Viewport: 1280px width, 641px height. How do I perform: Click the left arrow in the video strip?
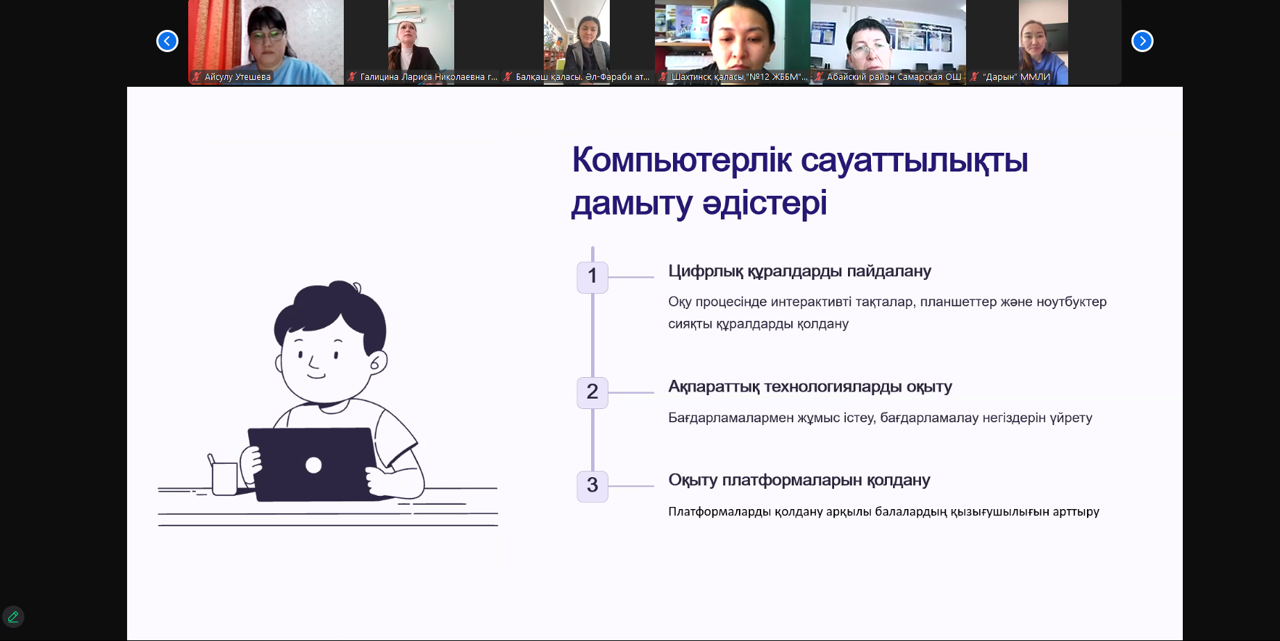click(x=166, y=41)
